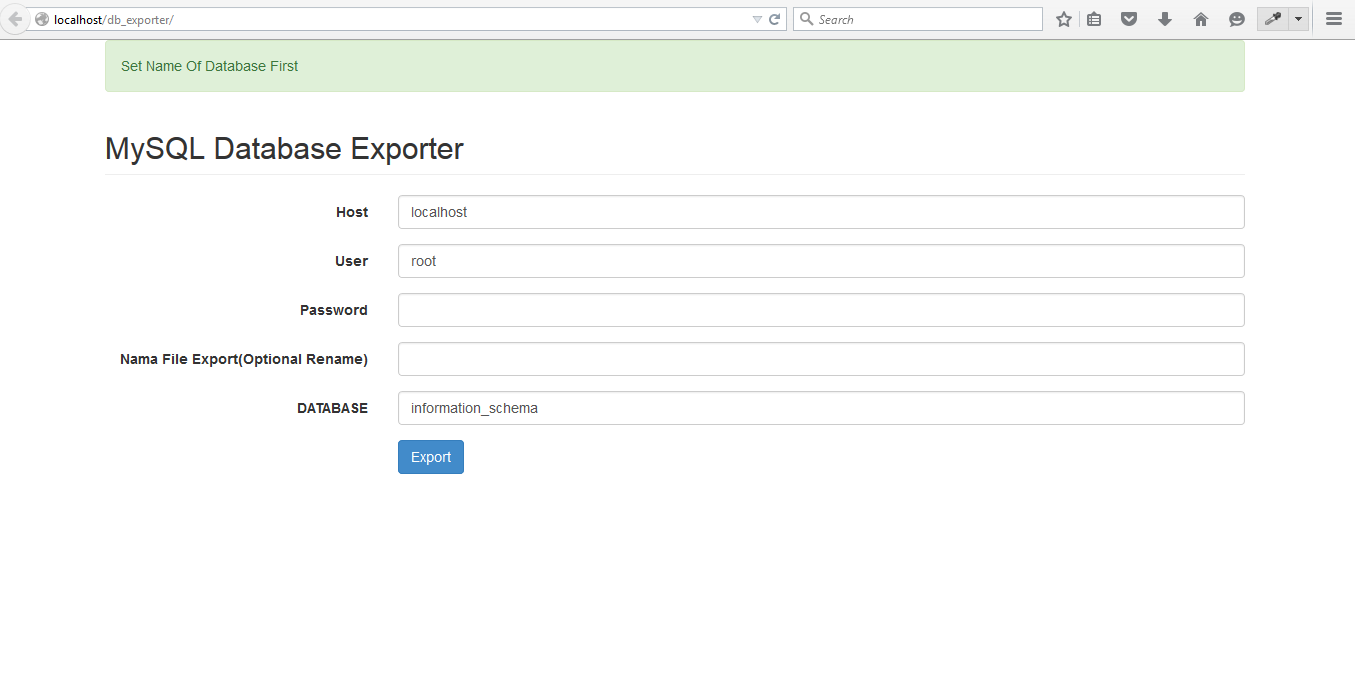The height and width of the screenshot is (697, 1355).
Task: Select the DATABASE field showing information_schema
Action: click(x=820, y=408)
